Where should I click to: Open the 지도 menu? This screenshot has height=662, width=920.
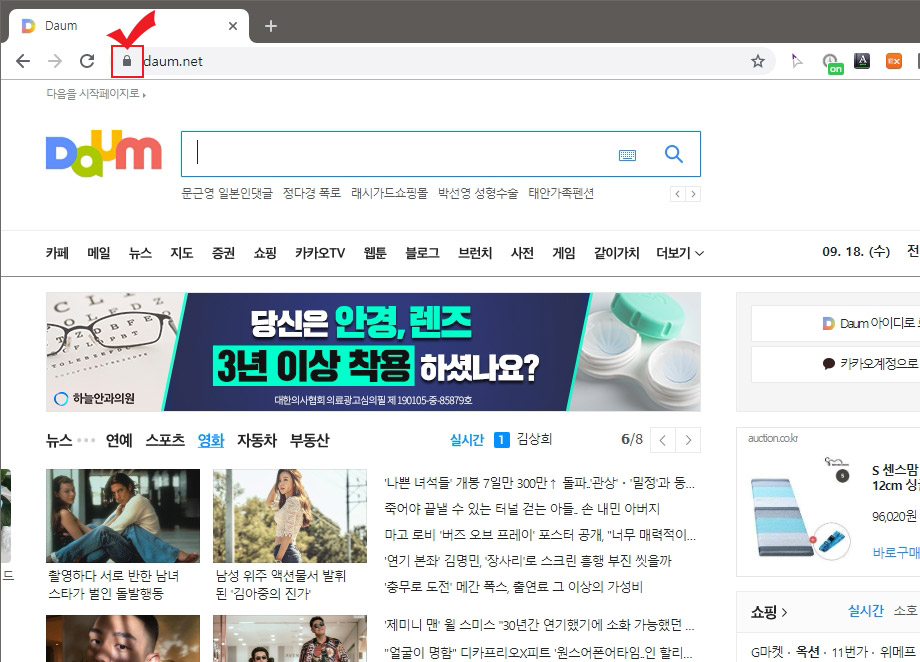pos(181,253)
